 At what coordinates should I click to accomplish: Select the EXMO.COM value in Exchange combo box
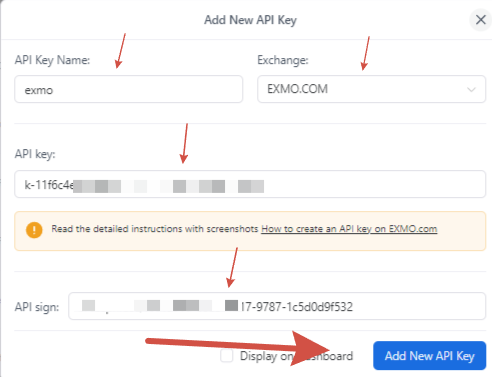(297, 89)
